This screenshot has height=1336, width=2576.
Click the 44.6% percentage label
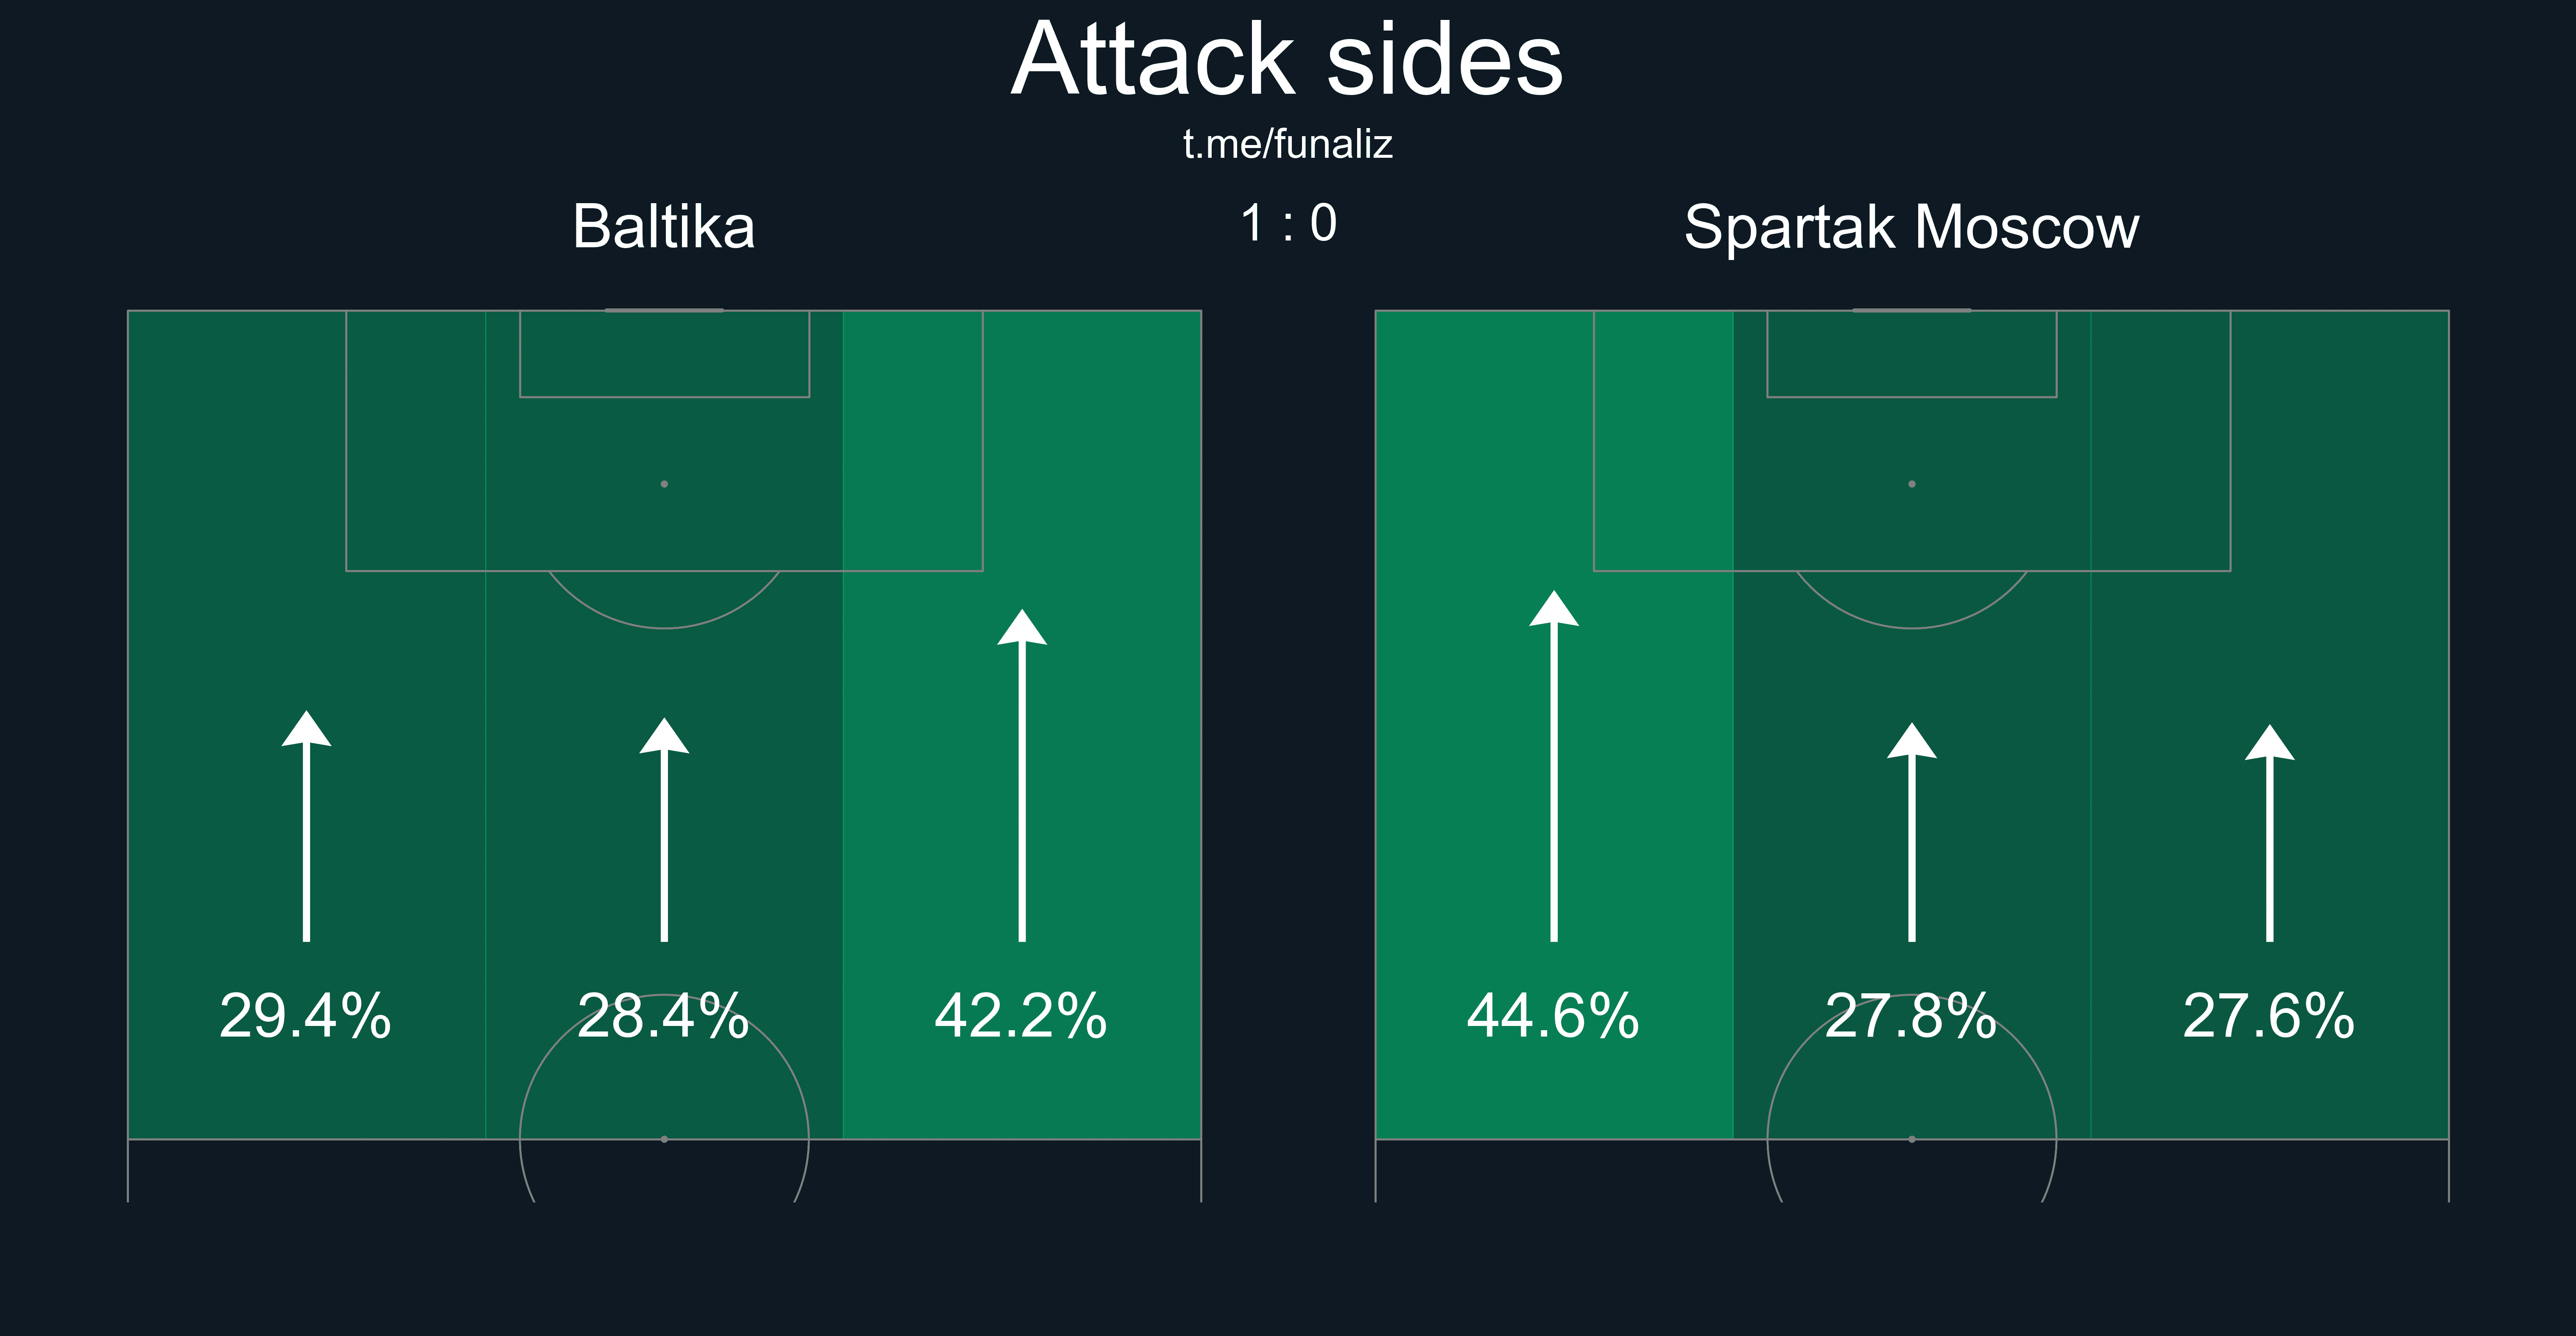pyautogui.click(x=1553, y=1016)
